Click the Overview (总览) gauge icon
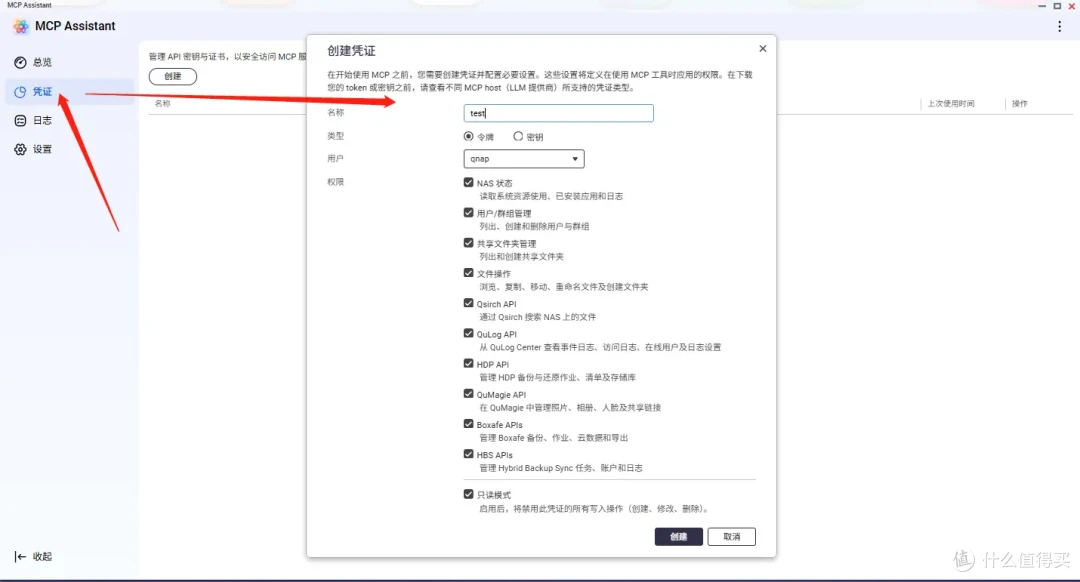 (20, 63)
